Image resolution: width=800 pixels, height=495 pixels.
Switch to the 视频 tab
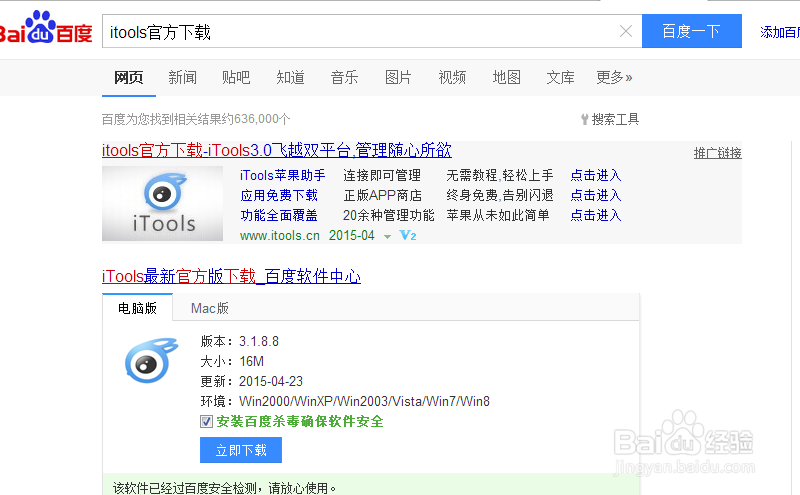452,78
